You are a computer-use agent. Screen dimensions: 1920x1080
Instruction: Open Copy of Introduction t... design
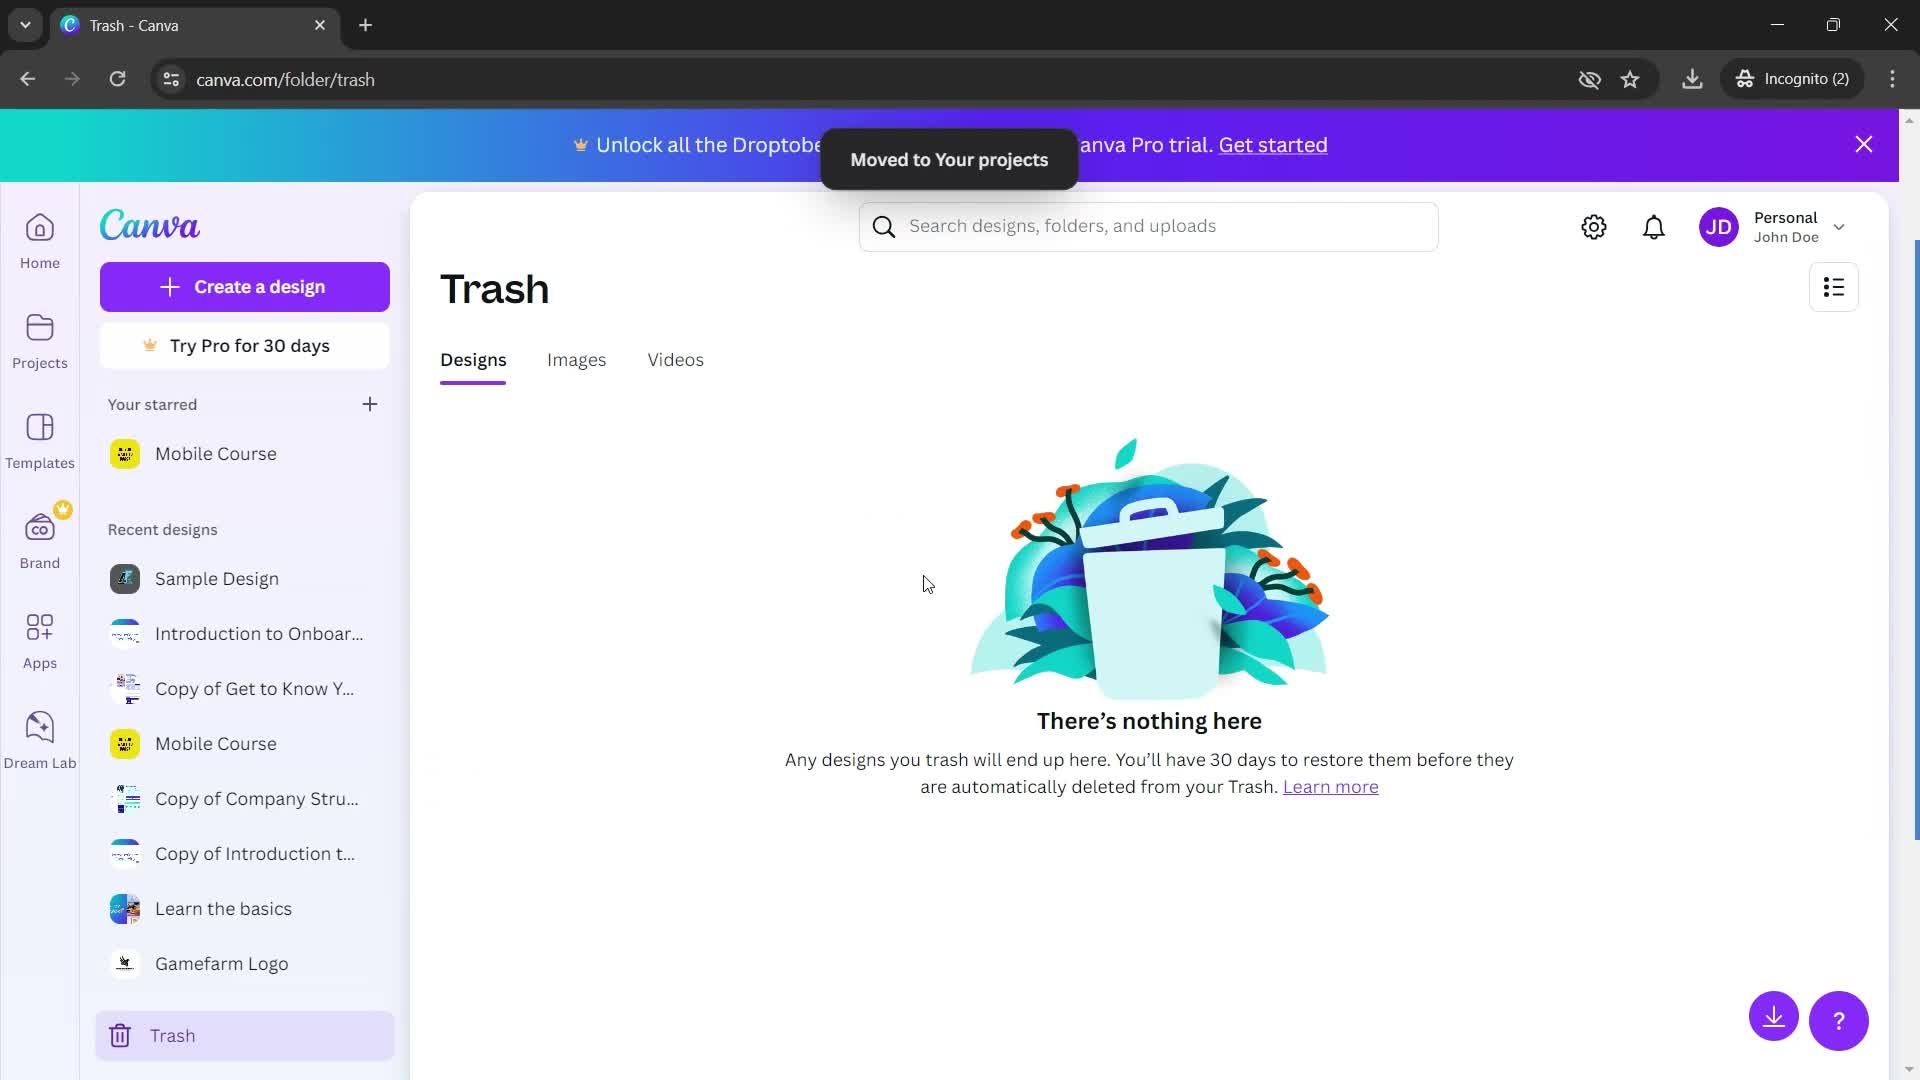tap(245, 854)
